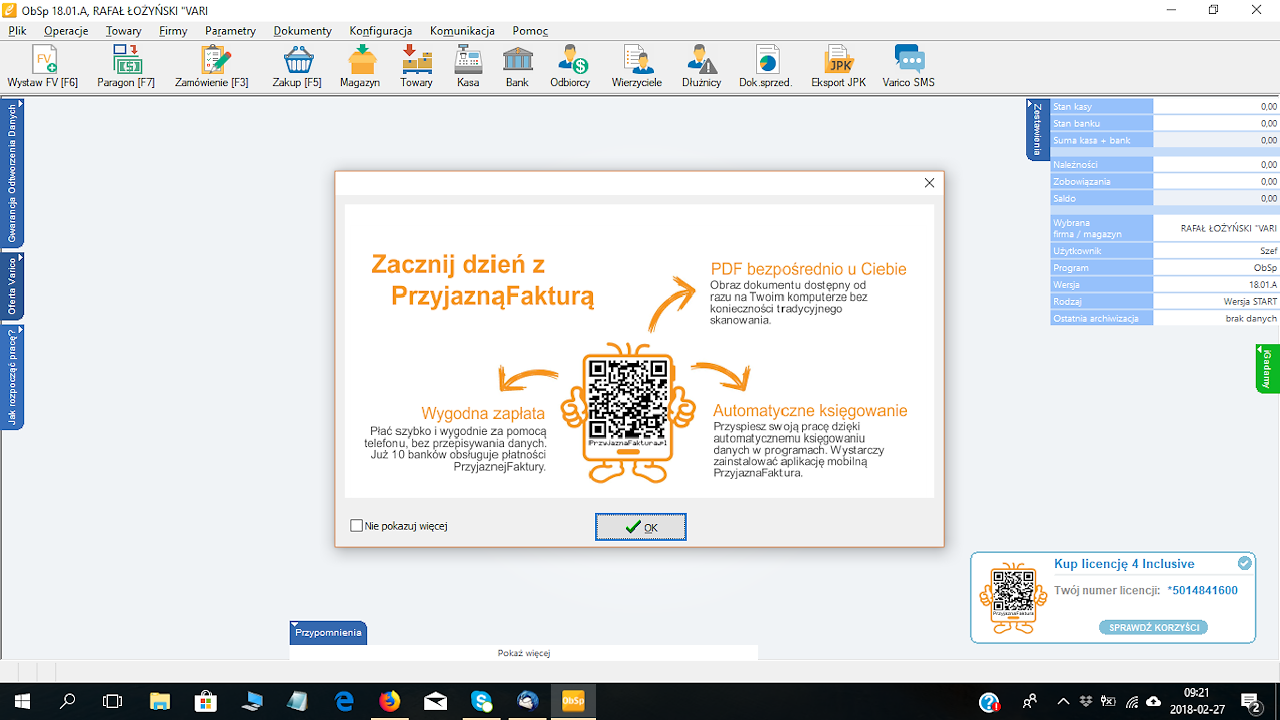Click license number *5014841600
The width and height of the screenshot is (1280, 720).
coord(1202,590)
